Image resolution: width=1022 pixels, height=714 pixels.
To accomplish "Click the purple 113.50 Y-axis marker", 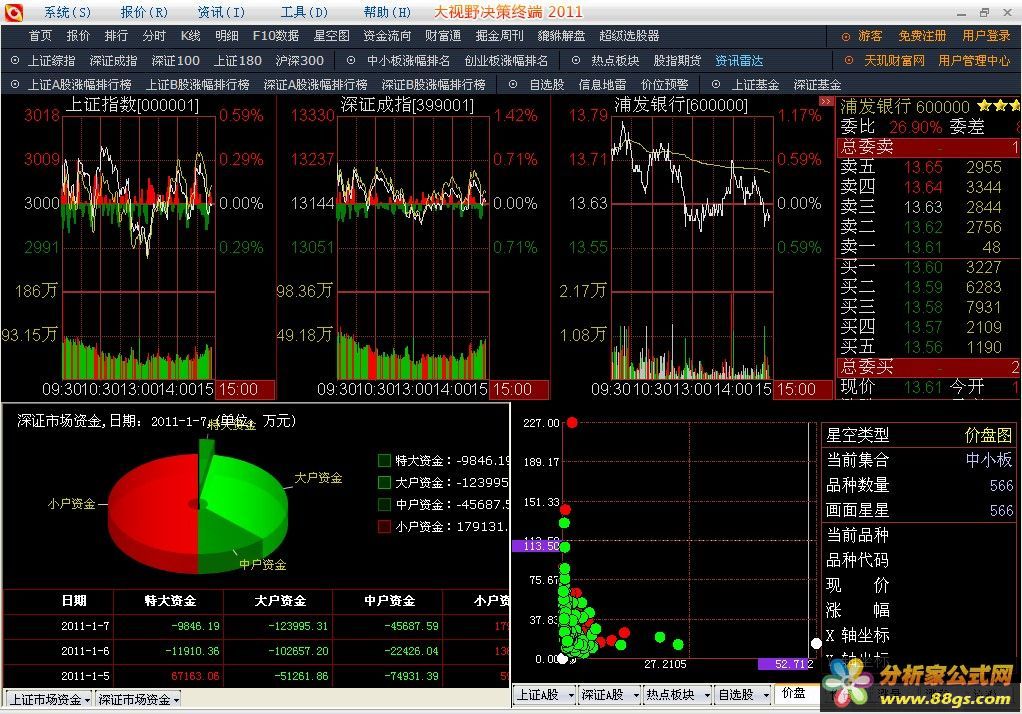I will [x=536, y=546].
